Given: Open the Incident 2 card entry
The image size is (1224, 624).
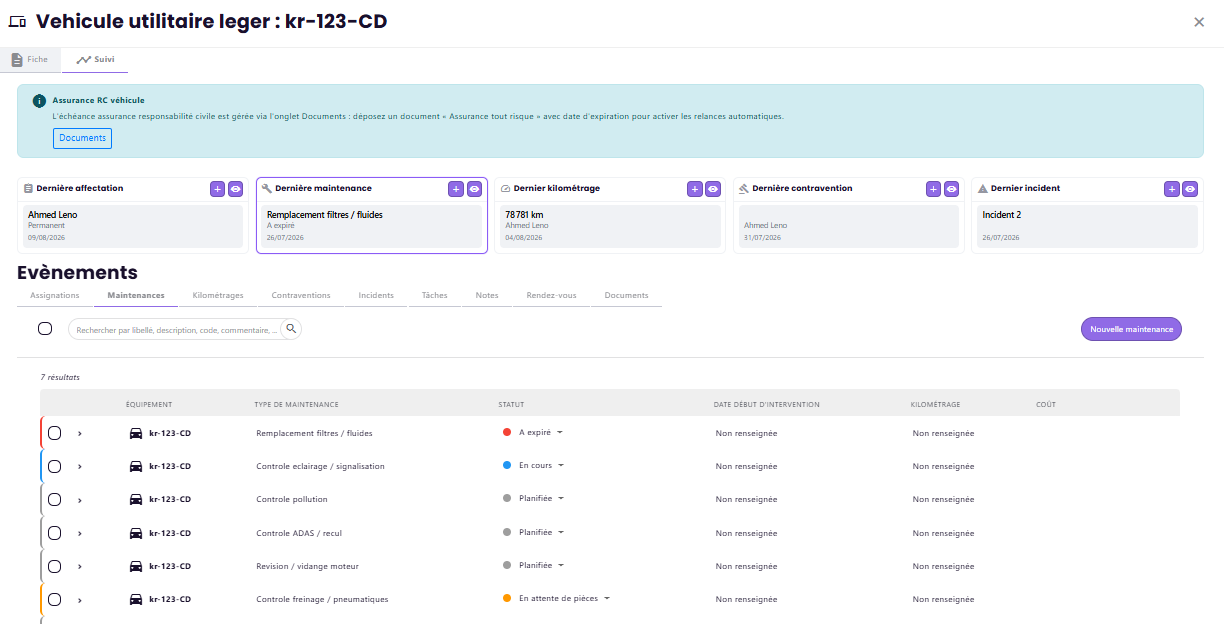Looking at the screenshot, I should pyautogui.click(x=1087, y=226).
